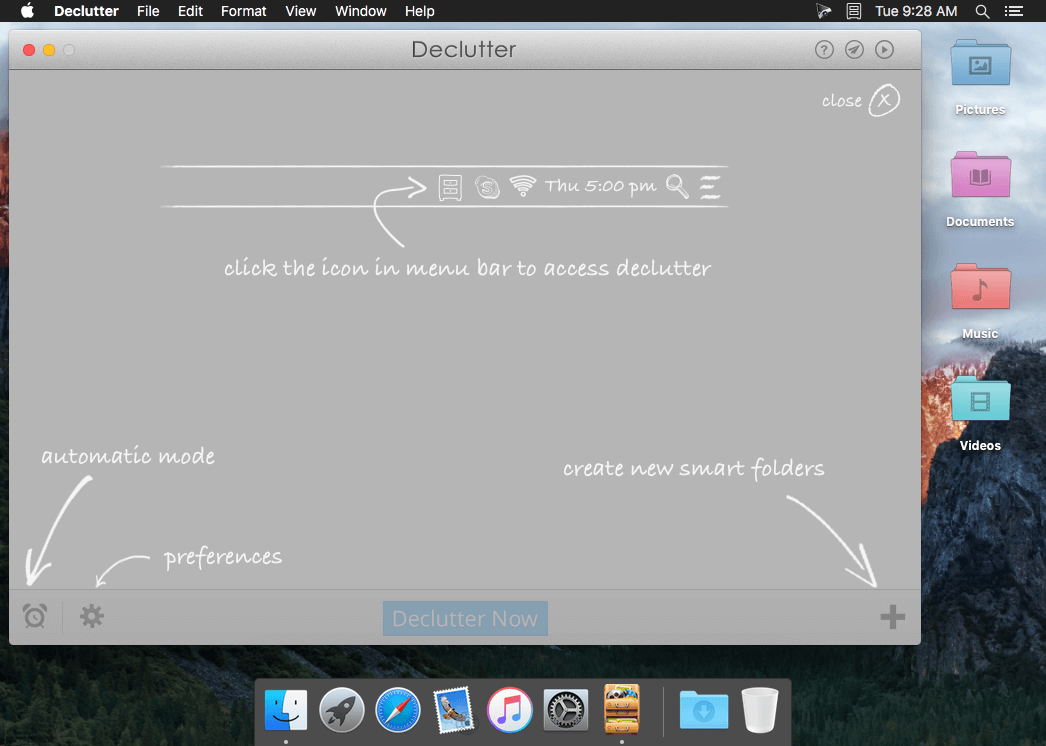
Task: Open the Edit menu
Action: [x=190, y=11]
